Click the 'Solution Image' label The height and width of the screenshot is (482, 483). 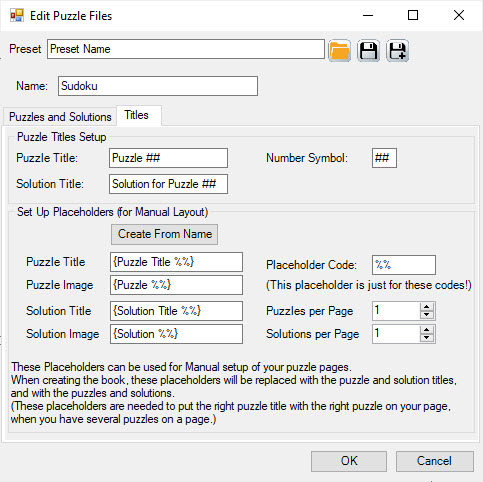pyautogui.click(x=63, y=334)
